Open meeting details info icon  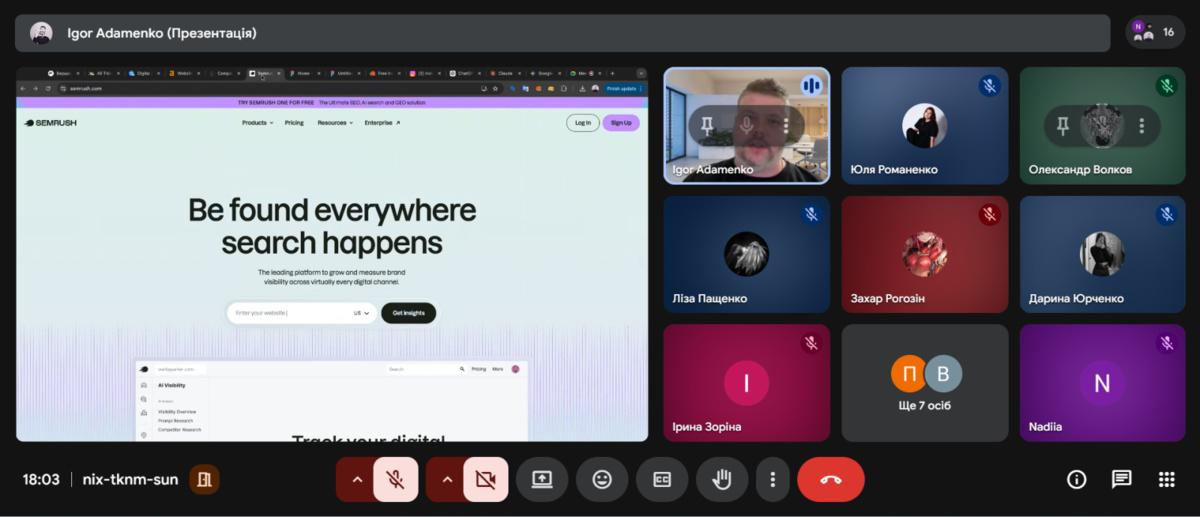point(1076,479)
